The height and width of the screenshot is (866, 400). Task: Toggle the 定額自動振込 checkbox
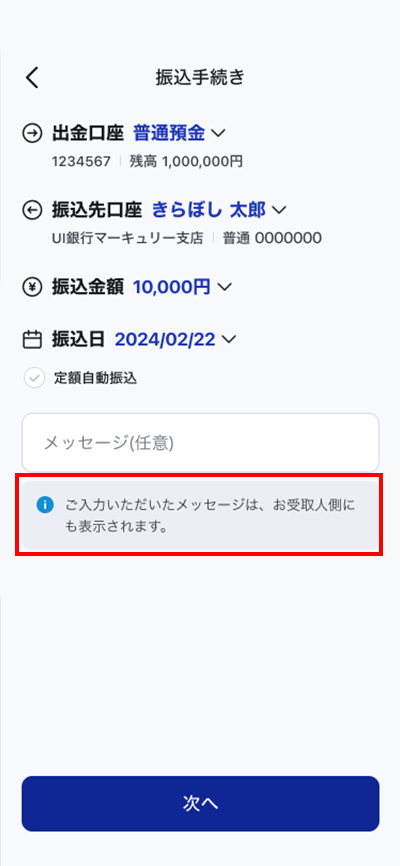[x=34, y=378]
